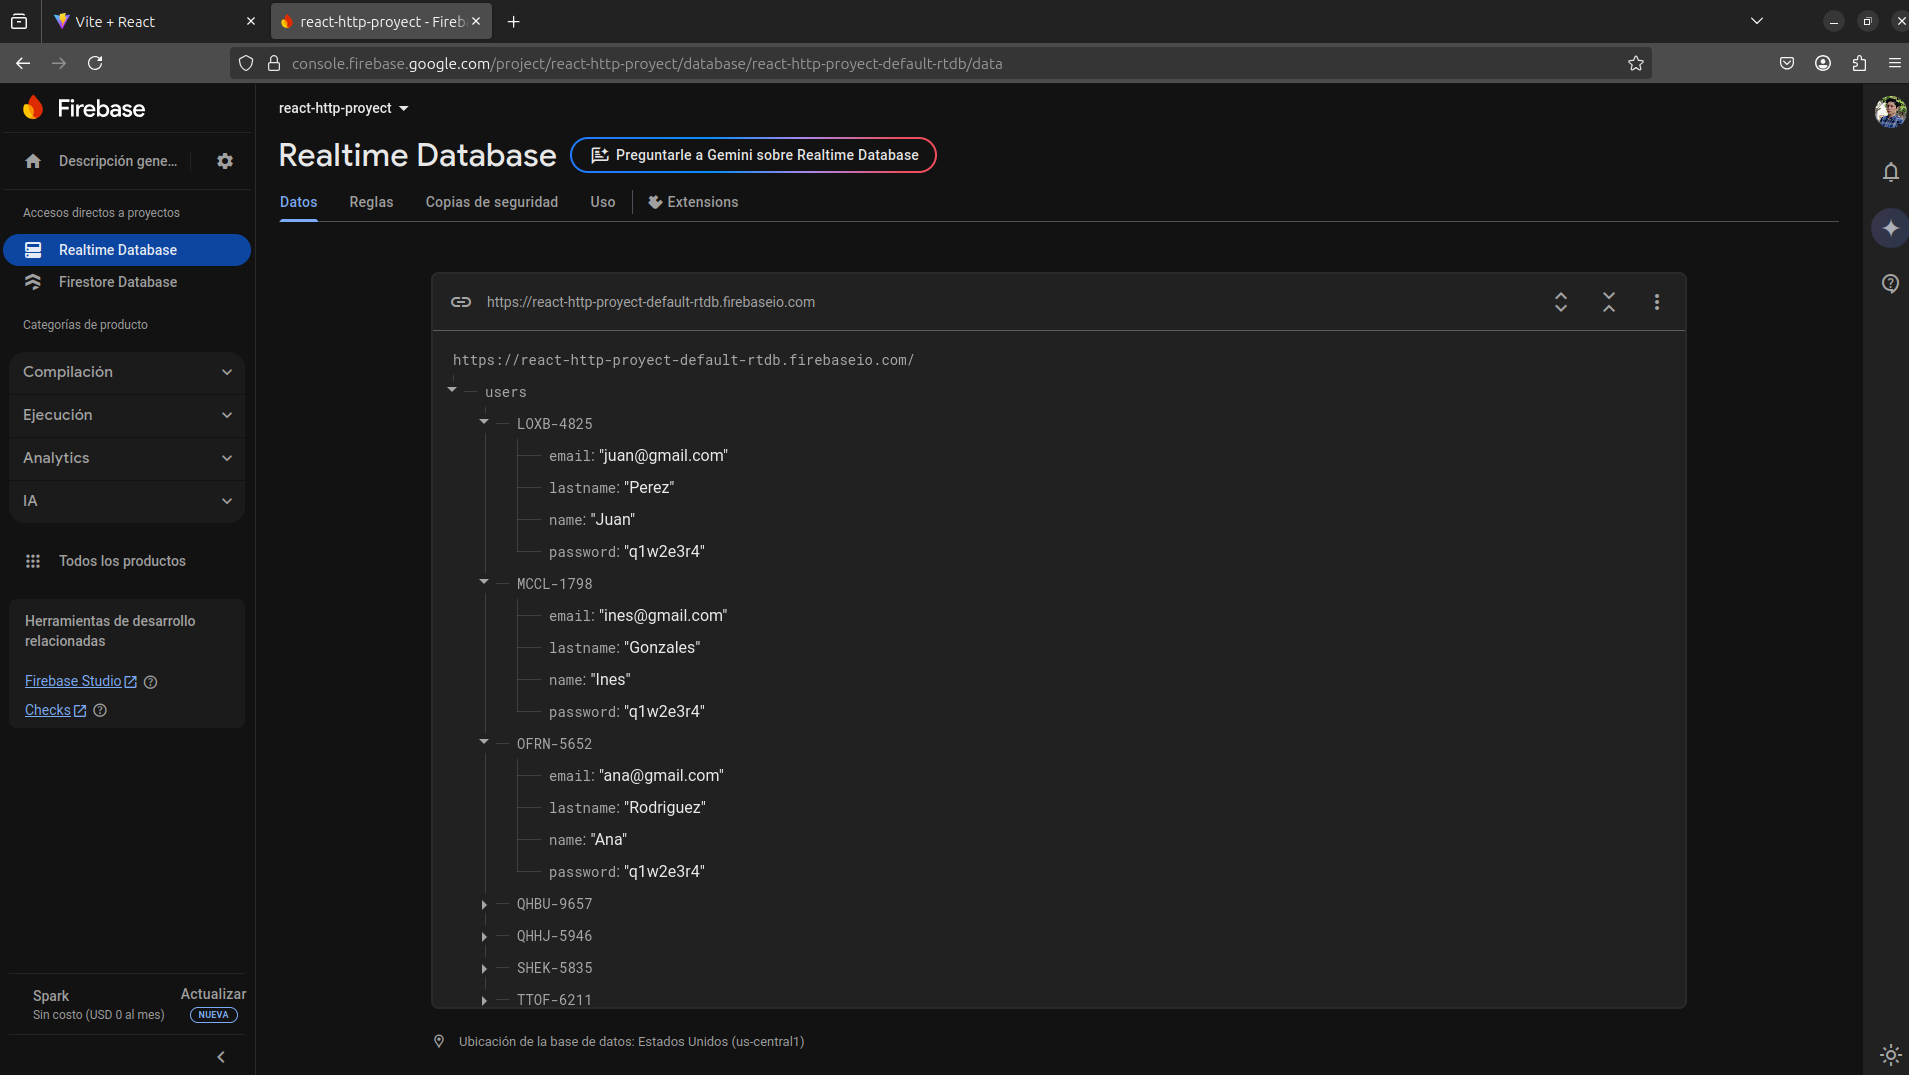
Task: Open Gemini sparkle assistant icon
Action: pyautogui.click(x=1890, y=228)
